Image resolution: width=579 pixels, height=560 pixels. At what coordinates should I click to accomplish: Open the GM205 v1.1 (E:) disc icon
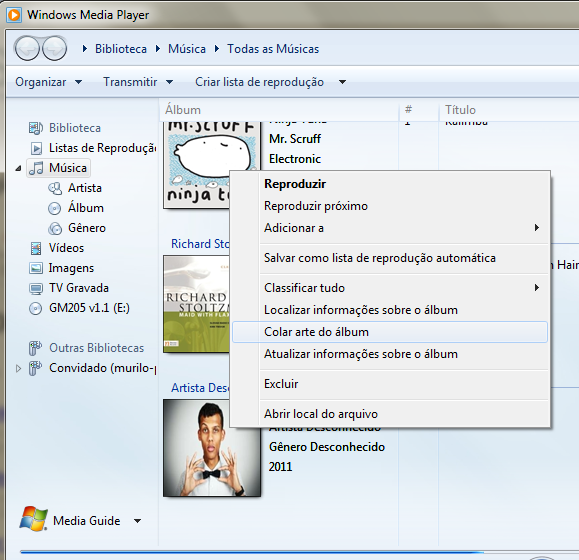pyautogui.click(x=35, y=308)
